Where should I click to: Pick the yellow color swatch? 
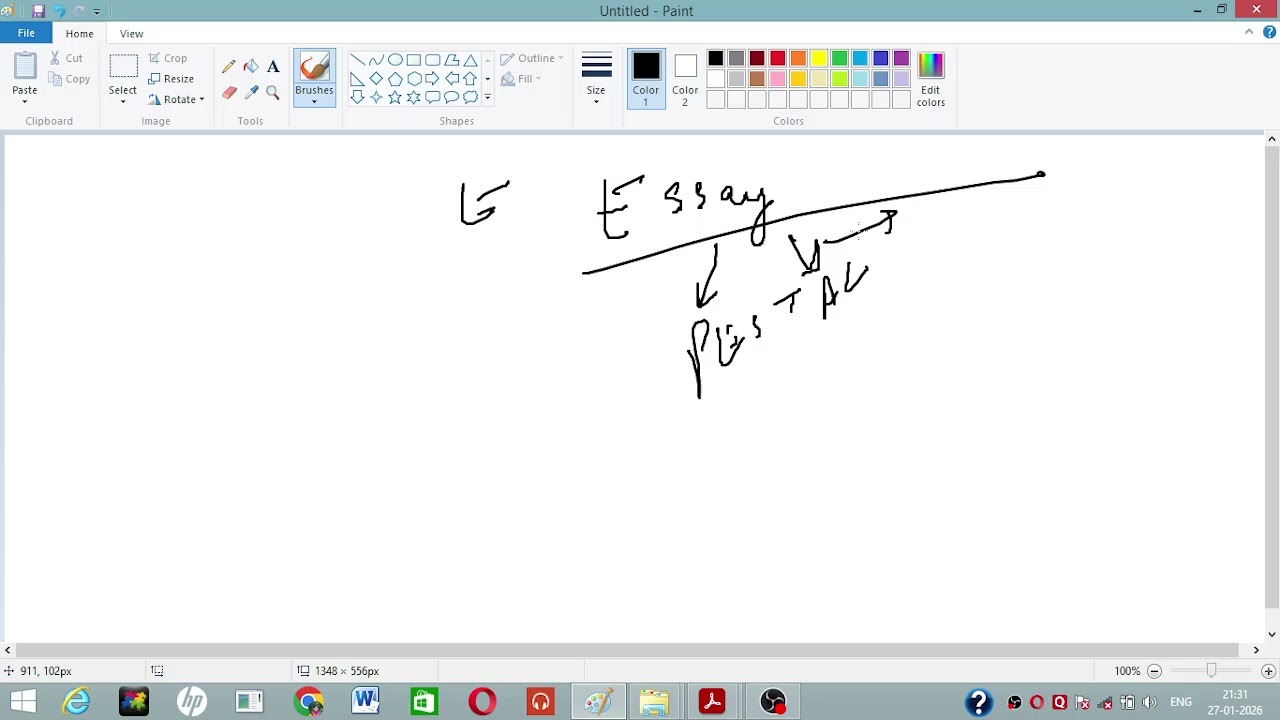point(819,58)
